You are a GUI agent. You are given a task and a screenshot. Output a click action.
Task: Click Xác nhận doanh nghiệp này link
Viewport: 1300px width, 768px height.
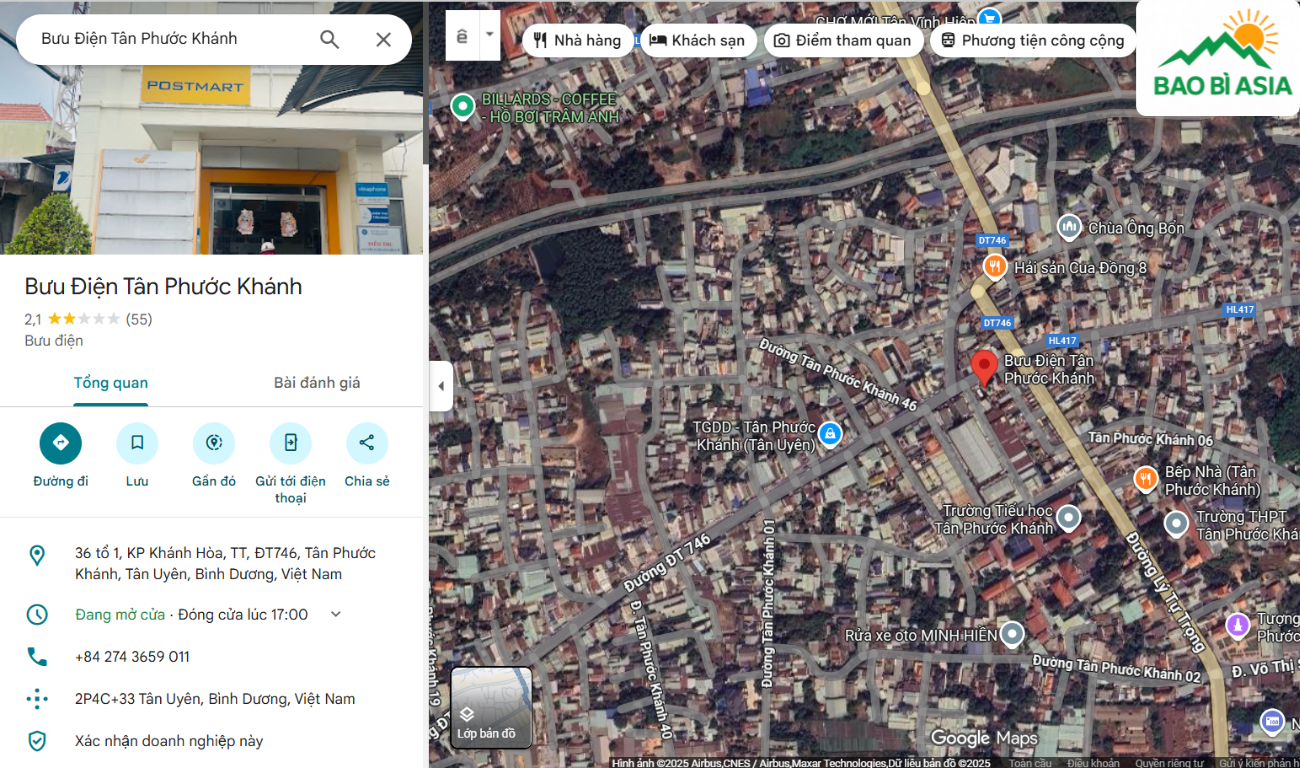pyautogui.click(x=168, y=741)
